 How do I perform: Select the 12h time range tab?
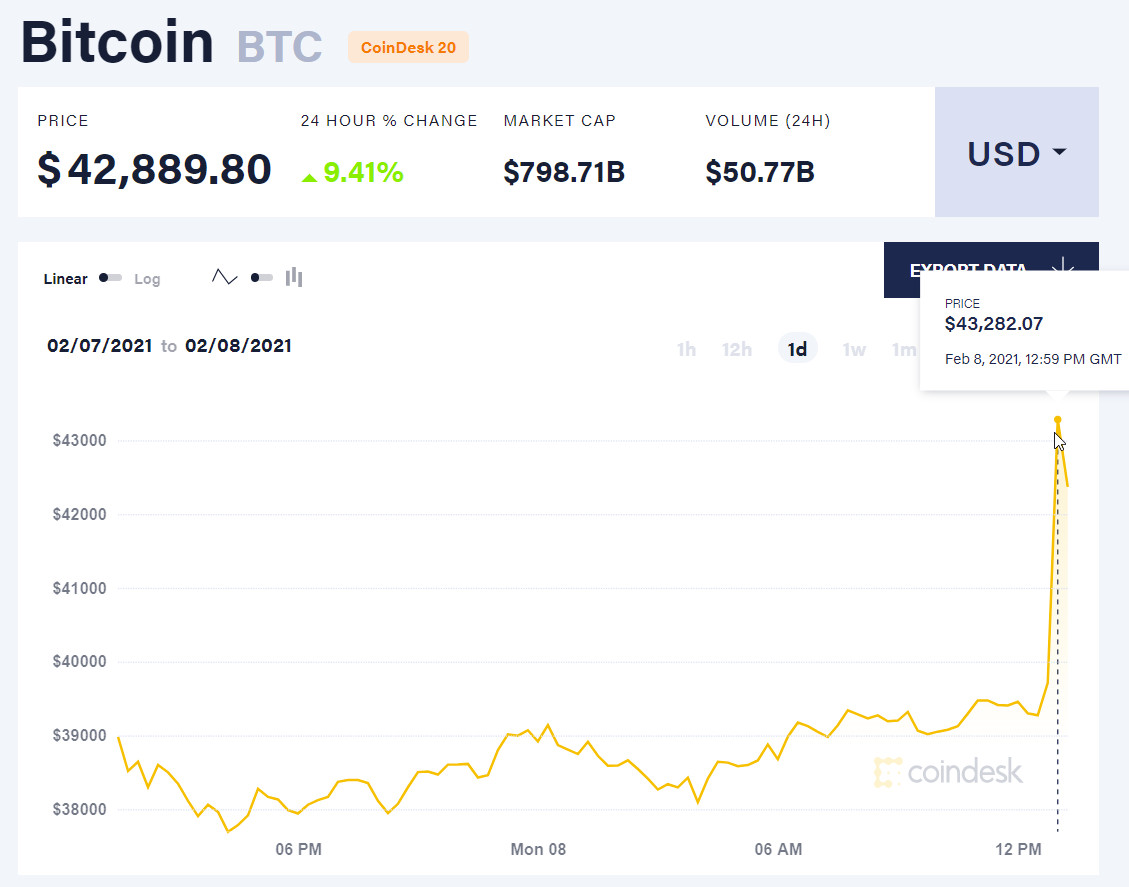[x=737, y=349]
